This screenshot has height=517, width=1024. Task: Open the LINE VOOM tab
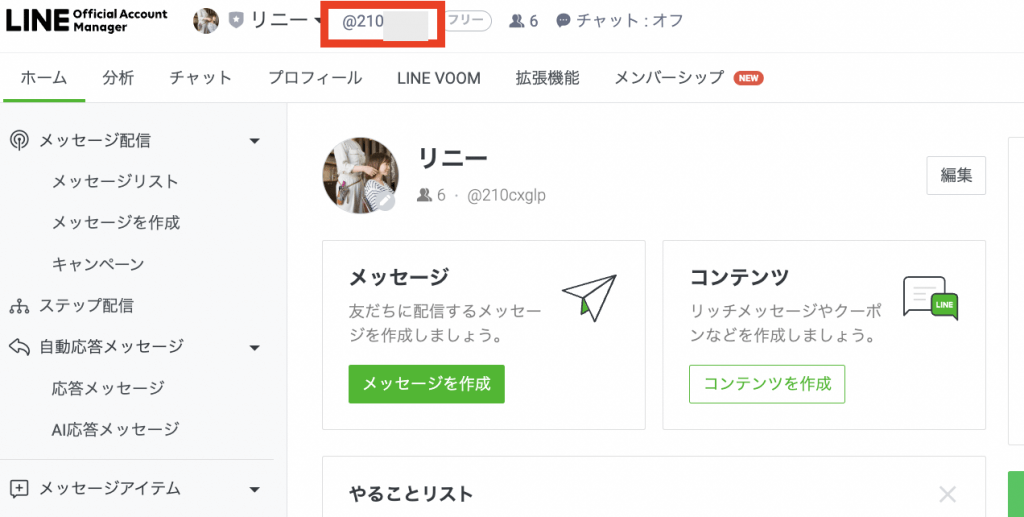pyautogui.click(x=439, y=78)
